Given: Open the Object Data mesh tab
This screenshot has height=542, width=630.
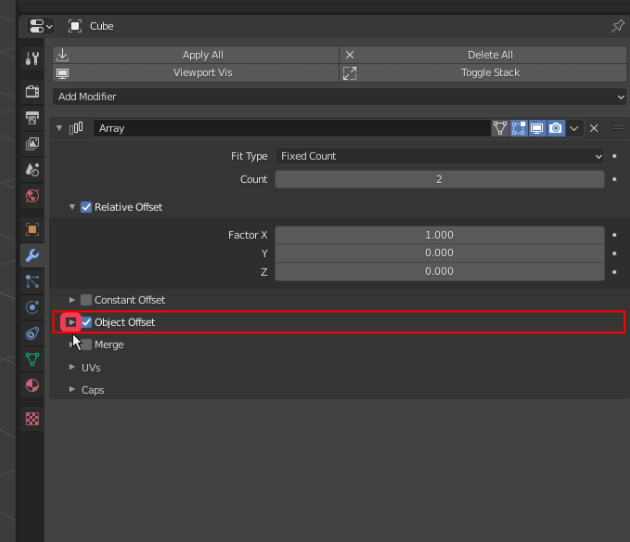Looking at the screenshot, I should [x=33, y=359].
